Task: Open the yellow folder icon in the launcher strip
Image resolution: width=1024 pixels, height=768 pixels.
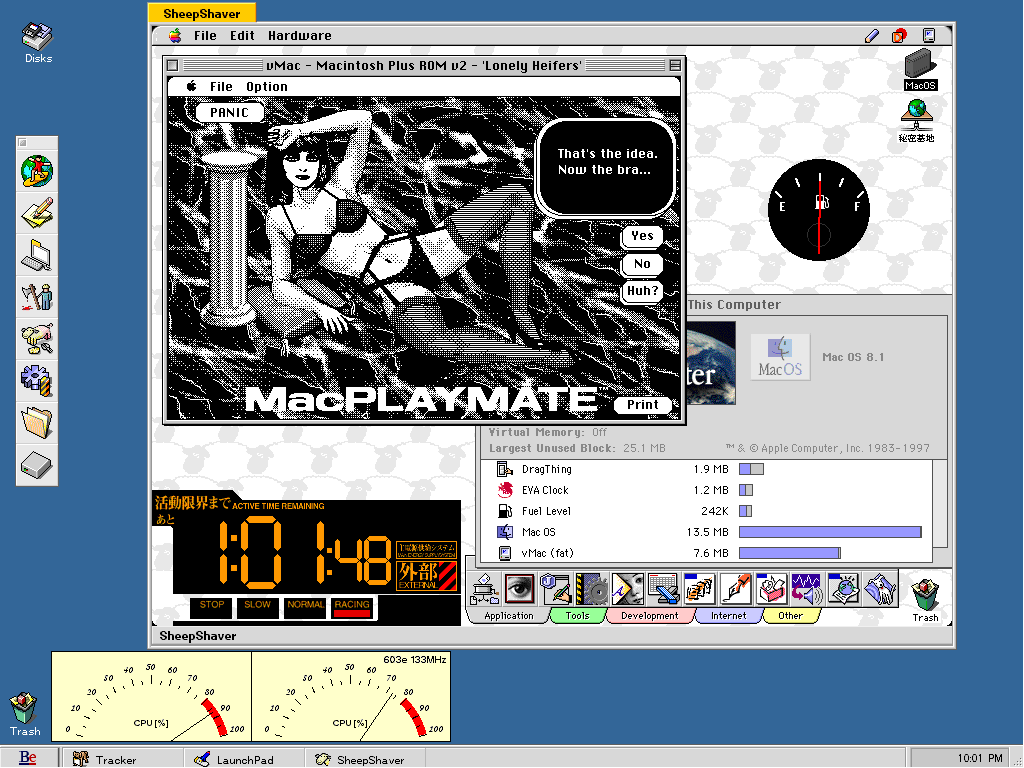Action: (x=37, y=422)
